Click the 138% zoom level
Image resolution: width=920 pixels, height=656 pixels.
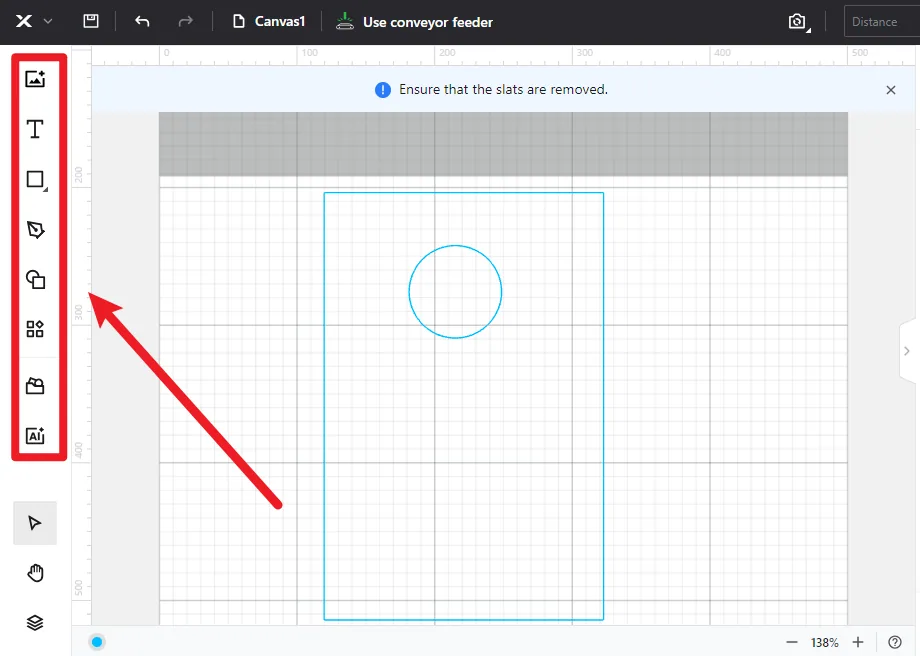pos(824,643)
